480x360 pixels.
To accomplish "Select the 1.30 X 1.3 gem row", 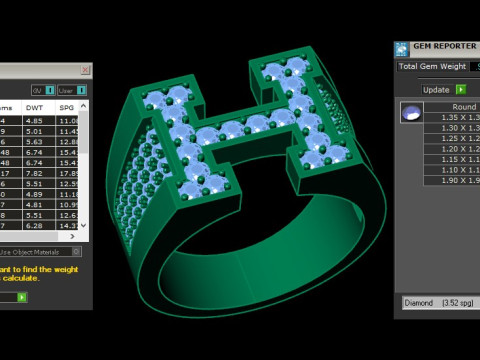I will tap(452, 128).
